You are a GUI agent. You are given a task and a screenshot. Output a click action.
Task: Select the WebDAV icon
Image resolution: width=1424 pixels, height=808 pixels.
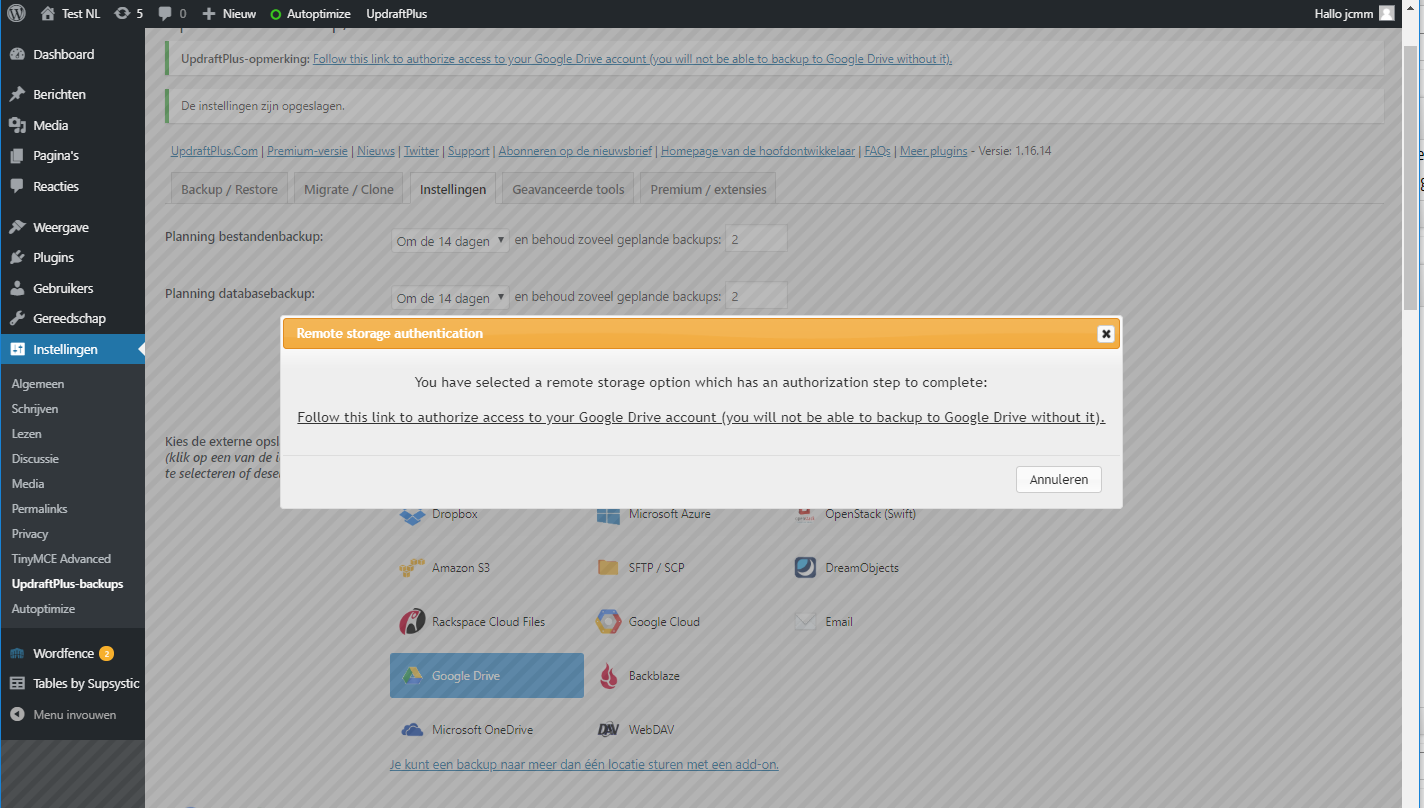pos(608,730)
